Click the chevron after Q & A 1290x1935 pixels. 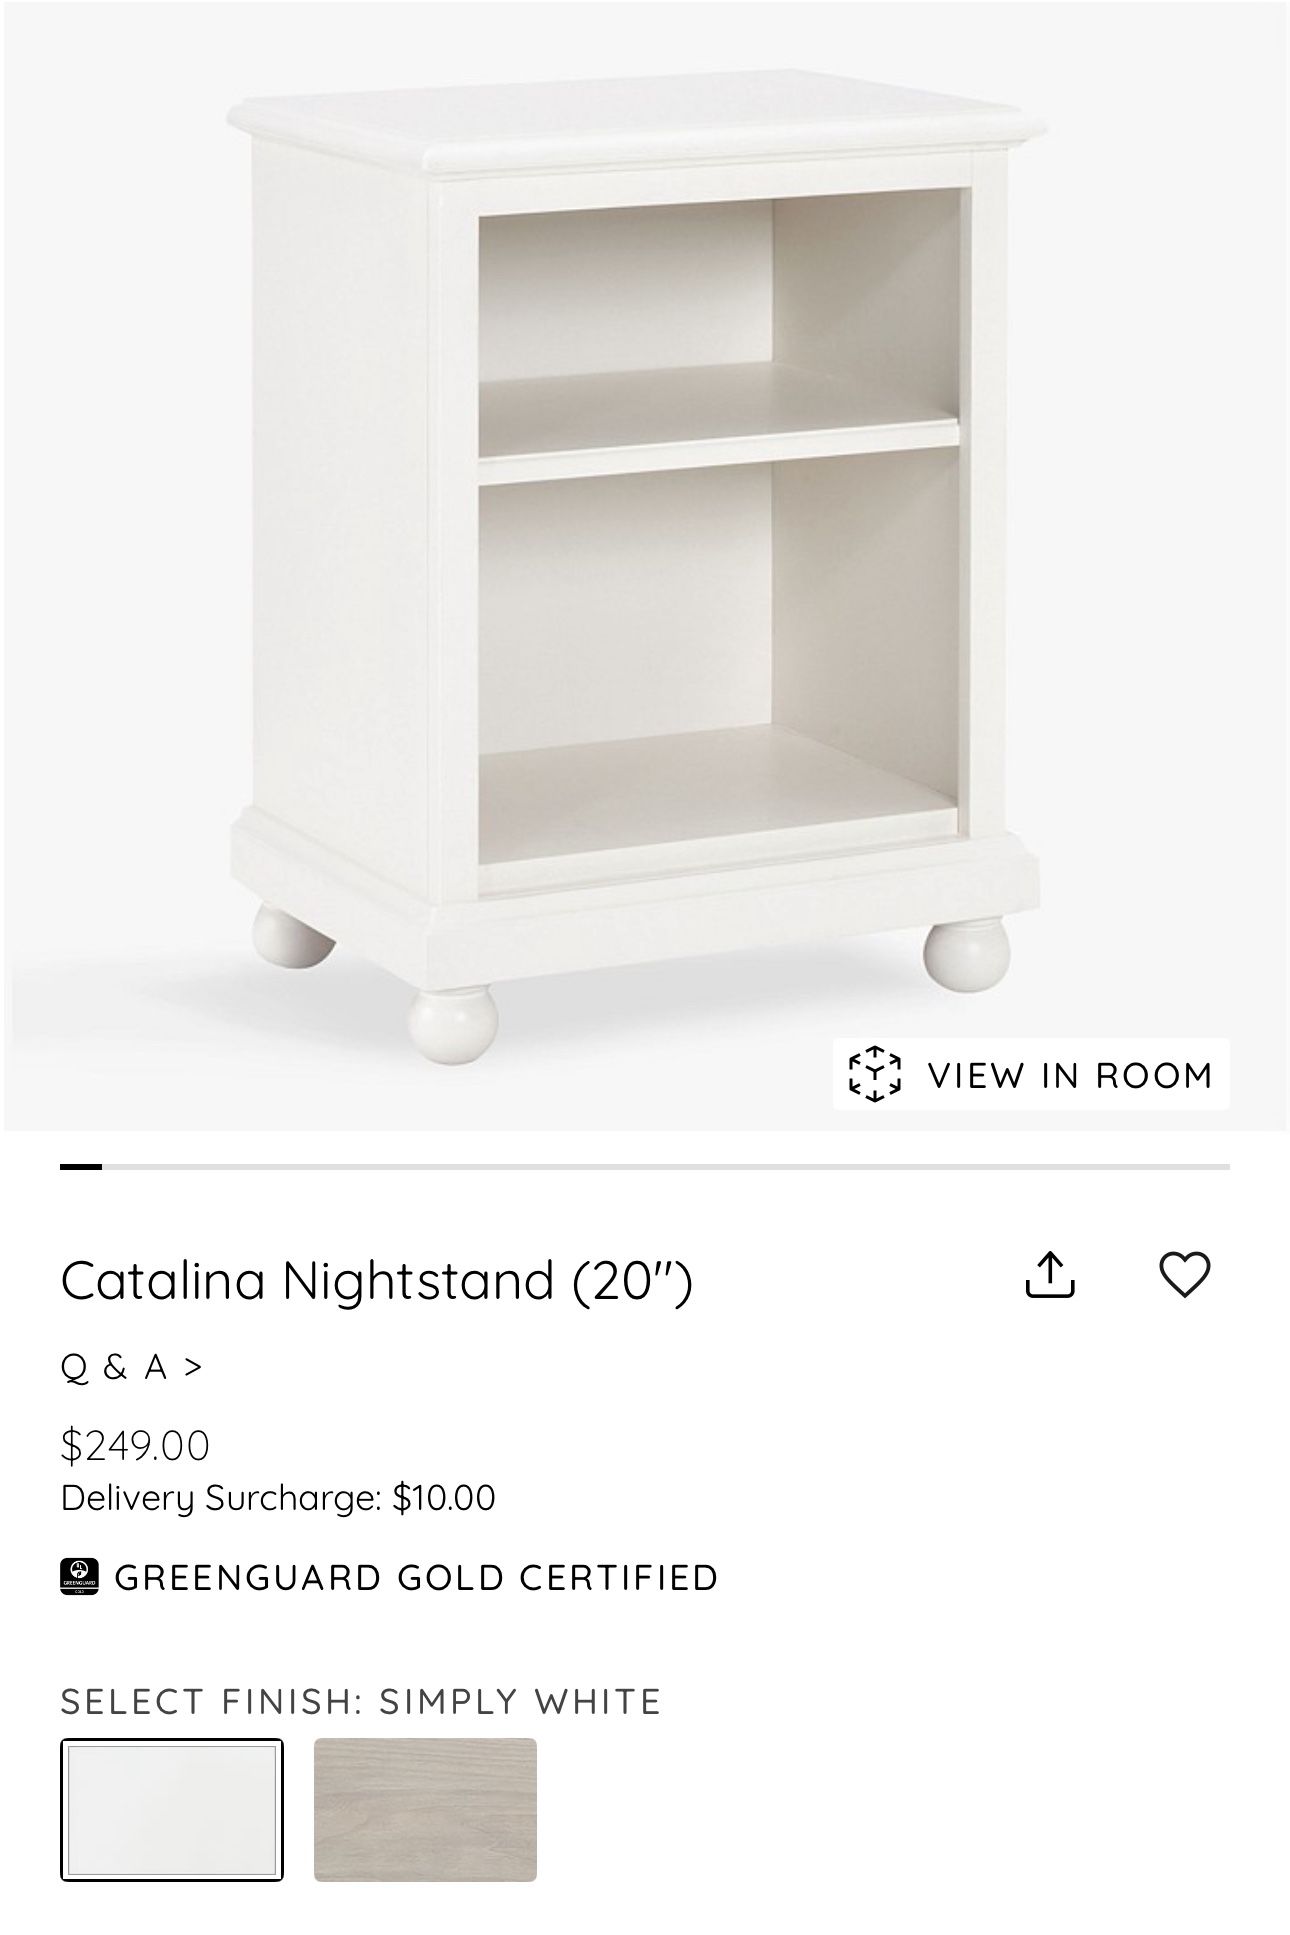tap(194, 1366)
